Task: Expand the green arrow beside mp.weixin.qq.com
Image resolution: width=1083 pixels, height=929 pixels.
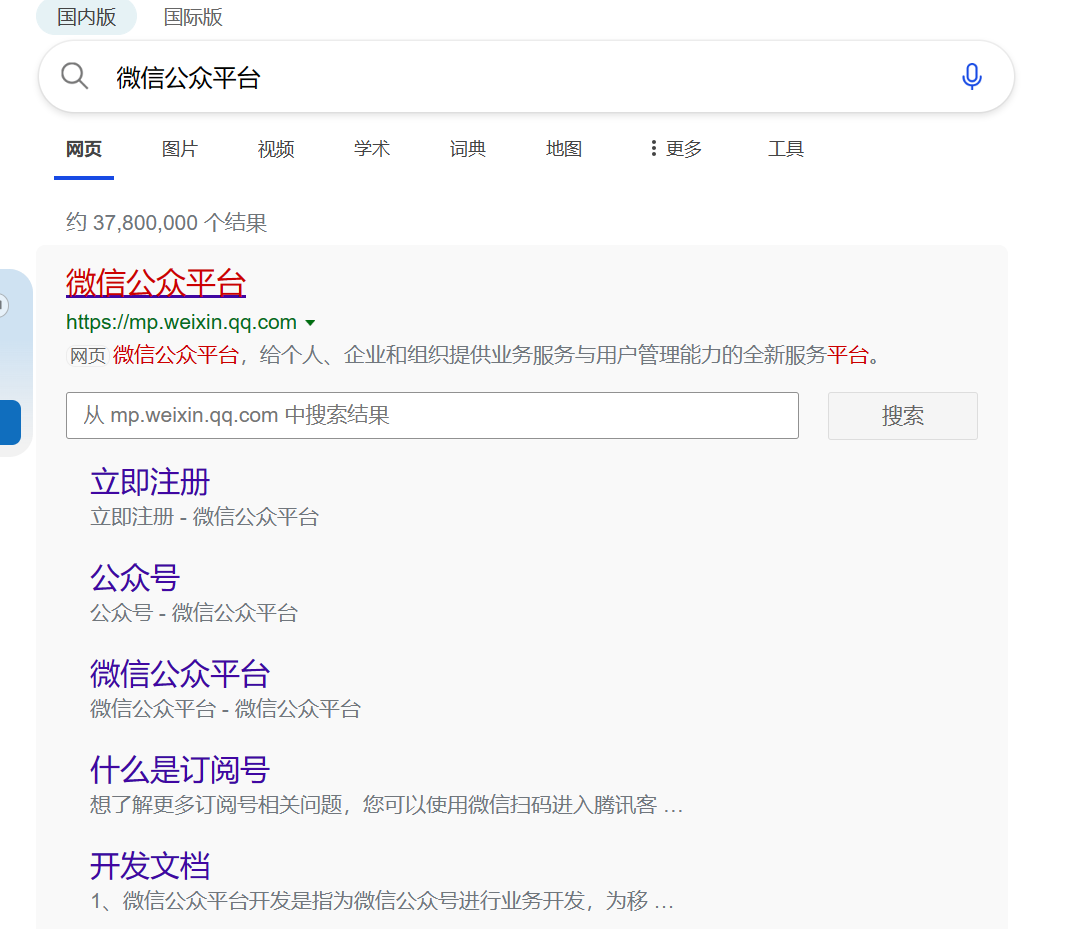Action: pos(310,323)
